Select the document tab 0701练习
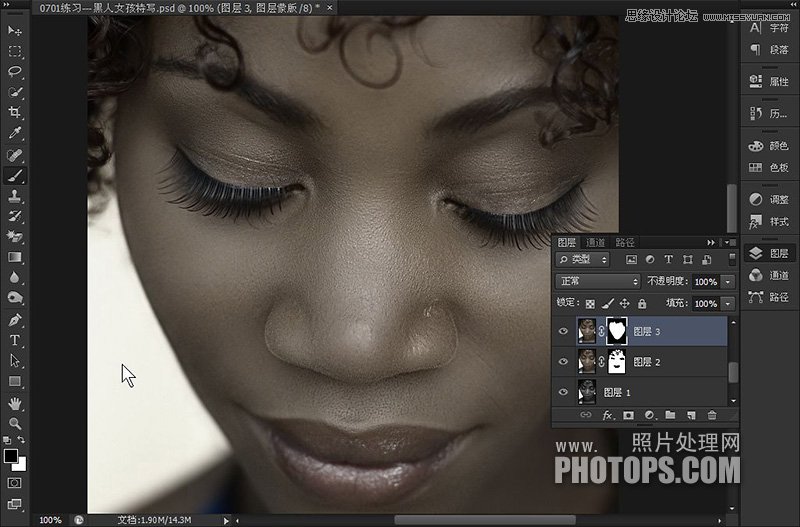 (179, 8)
